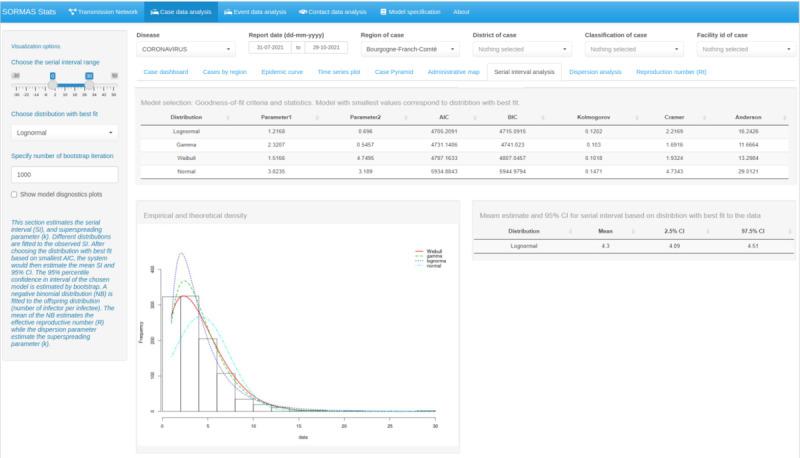Expand the Classification of case dropdown
Image resolution: width=800 pixels, height=458 pixels.
[x=635, y=48]
